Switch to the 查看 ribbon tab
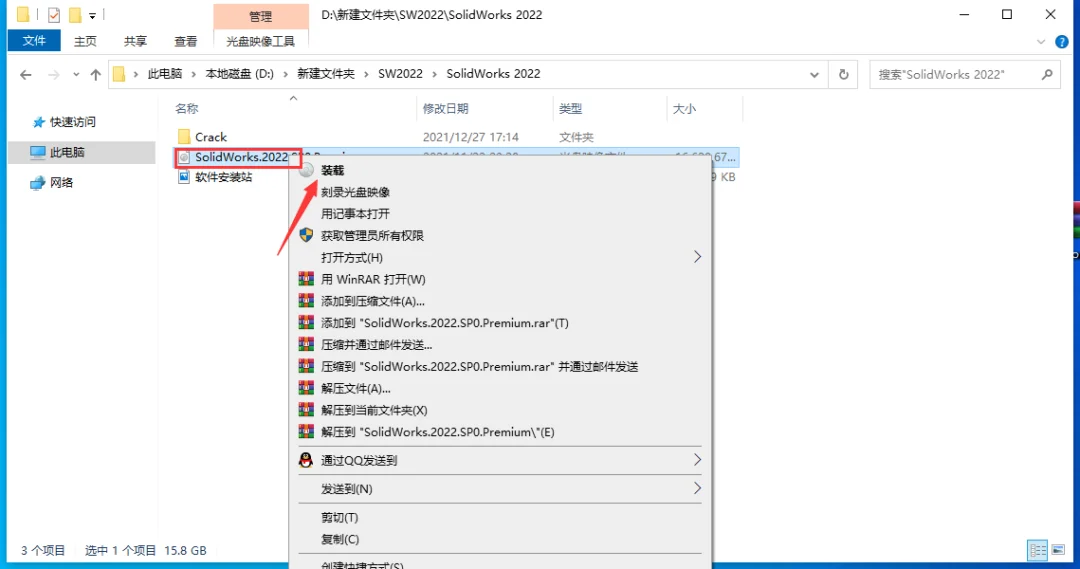 pos(186,41)
